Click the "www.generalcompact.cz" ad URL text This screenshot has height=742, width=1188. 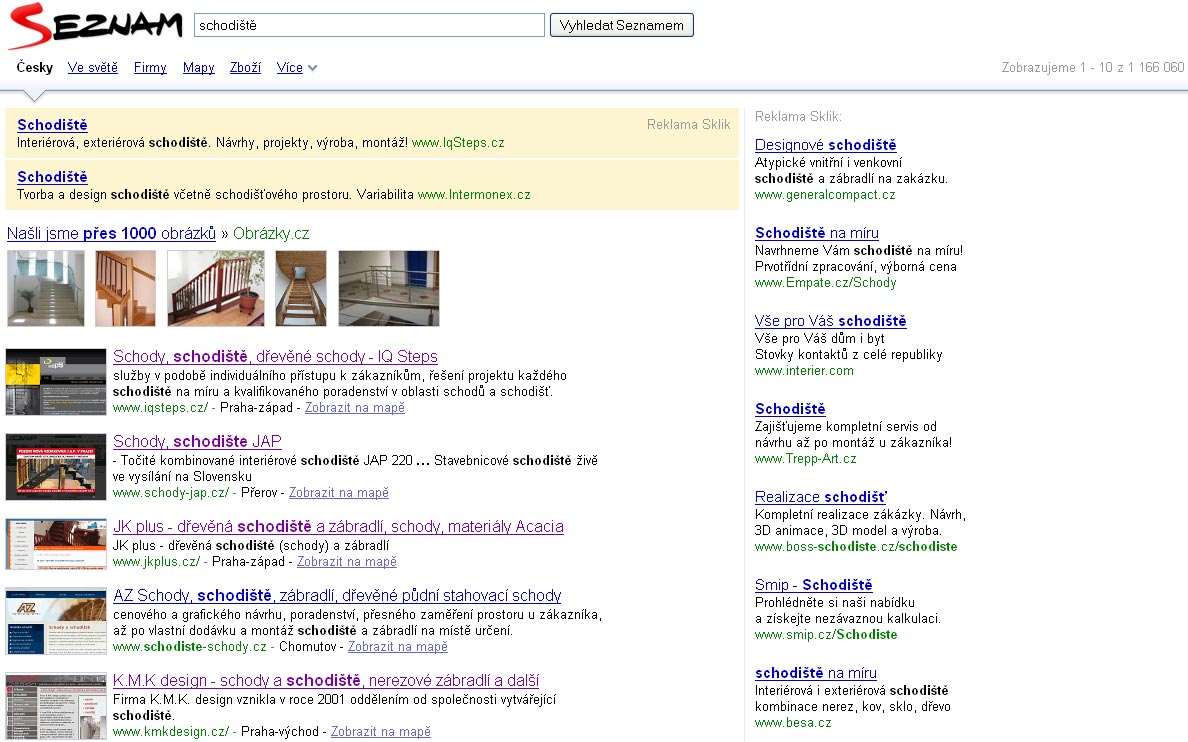(x=825, y=195)
